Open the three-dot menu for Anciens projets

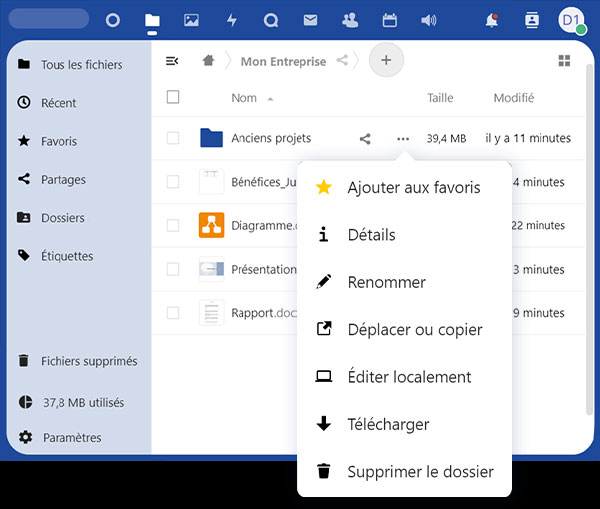click(403, 139)
